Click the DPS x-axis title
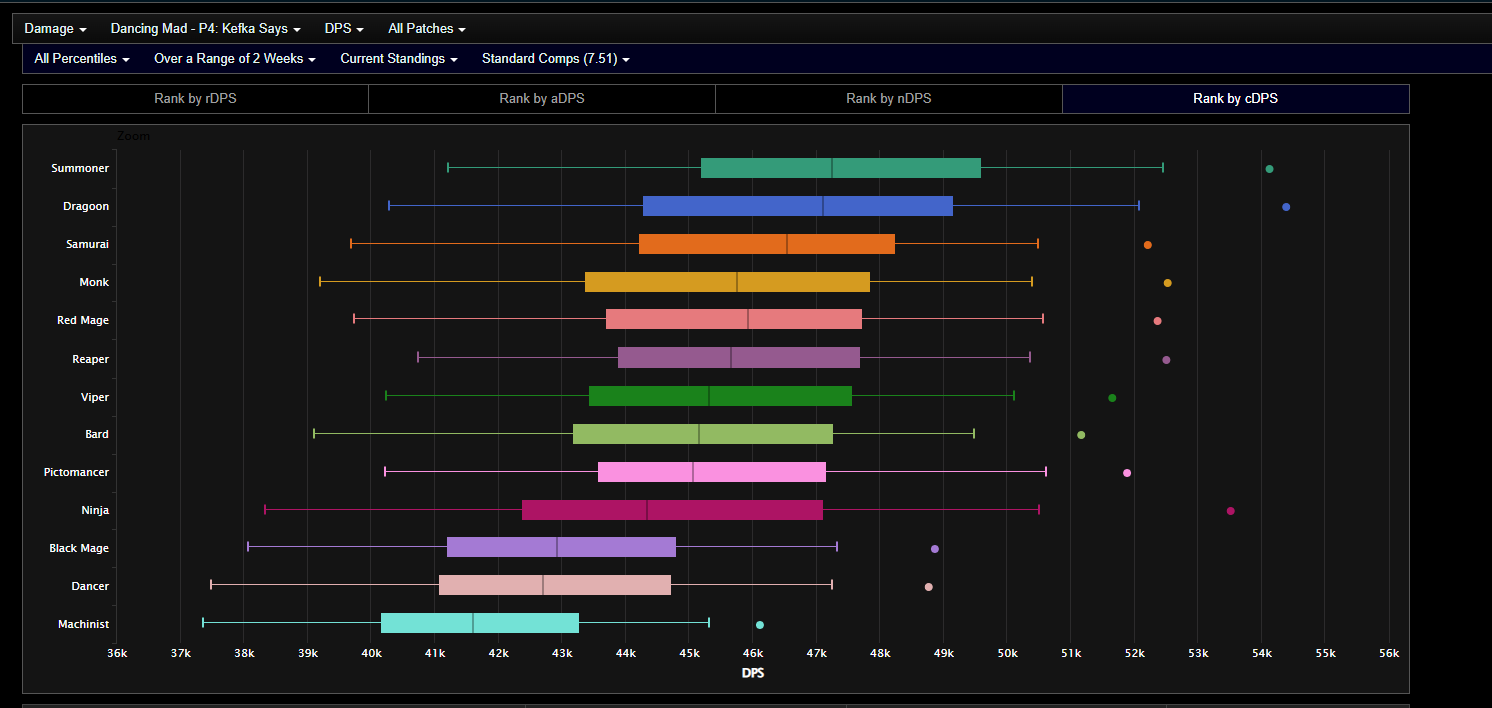The width and height of the screenshot is (1492, 708). (x=753, y=673)
